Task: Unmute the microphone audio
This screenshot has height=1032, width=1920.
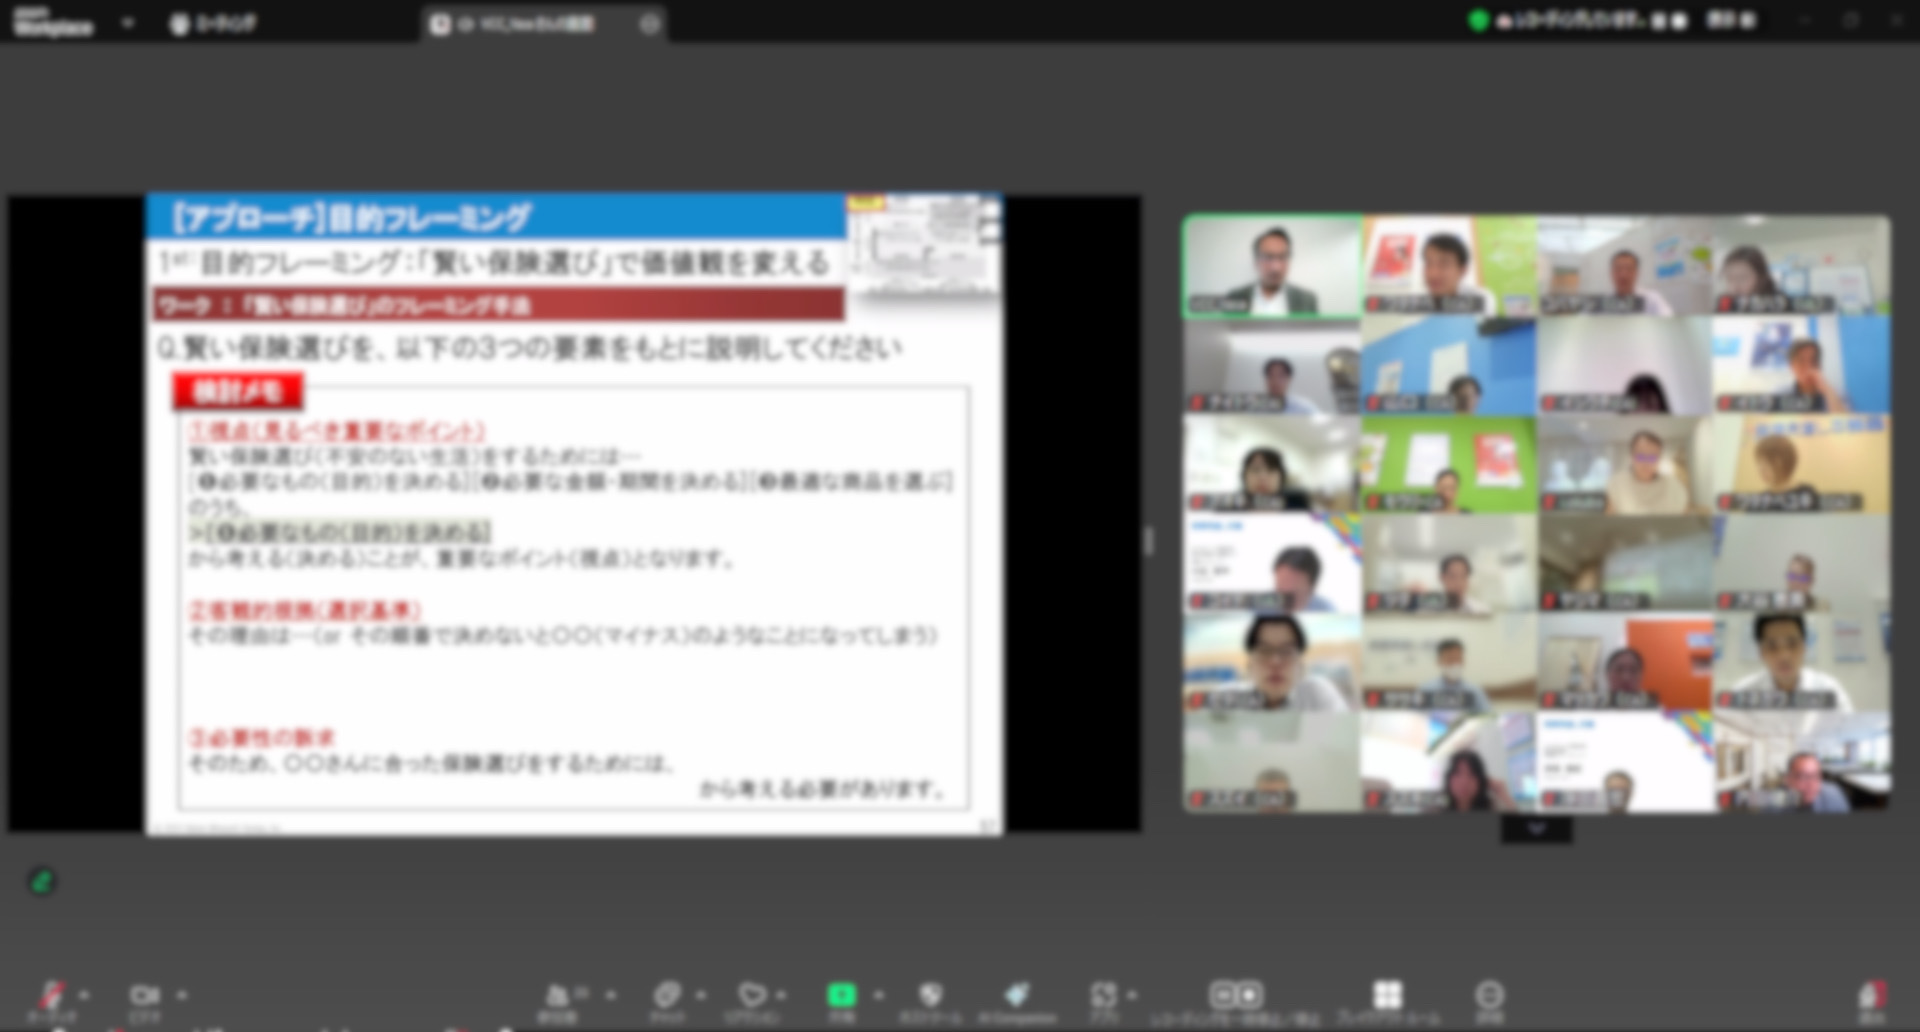Action: [50, 996]
